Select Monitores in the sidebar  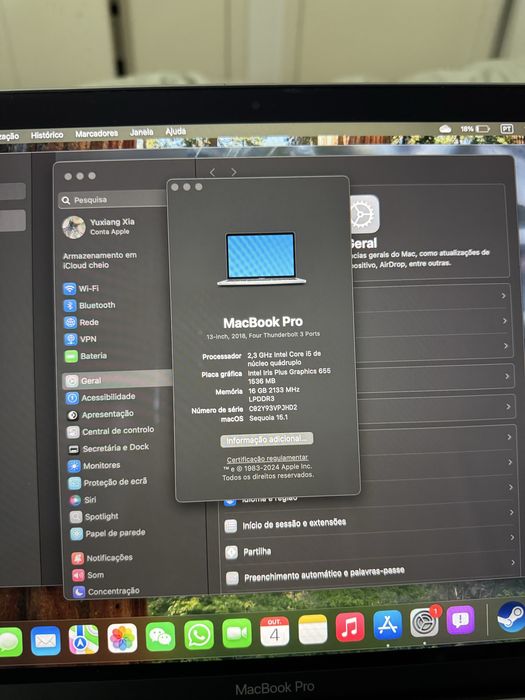(x=94, y=466)
